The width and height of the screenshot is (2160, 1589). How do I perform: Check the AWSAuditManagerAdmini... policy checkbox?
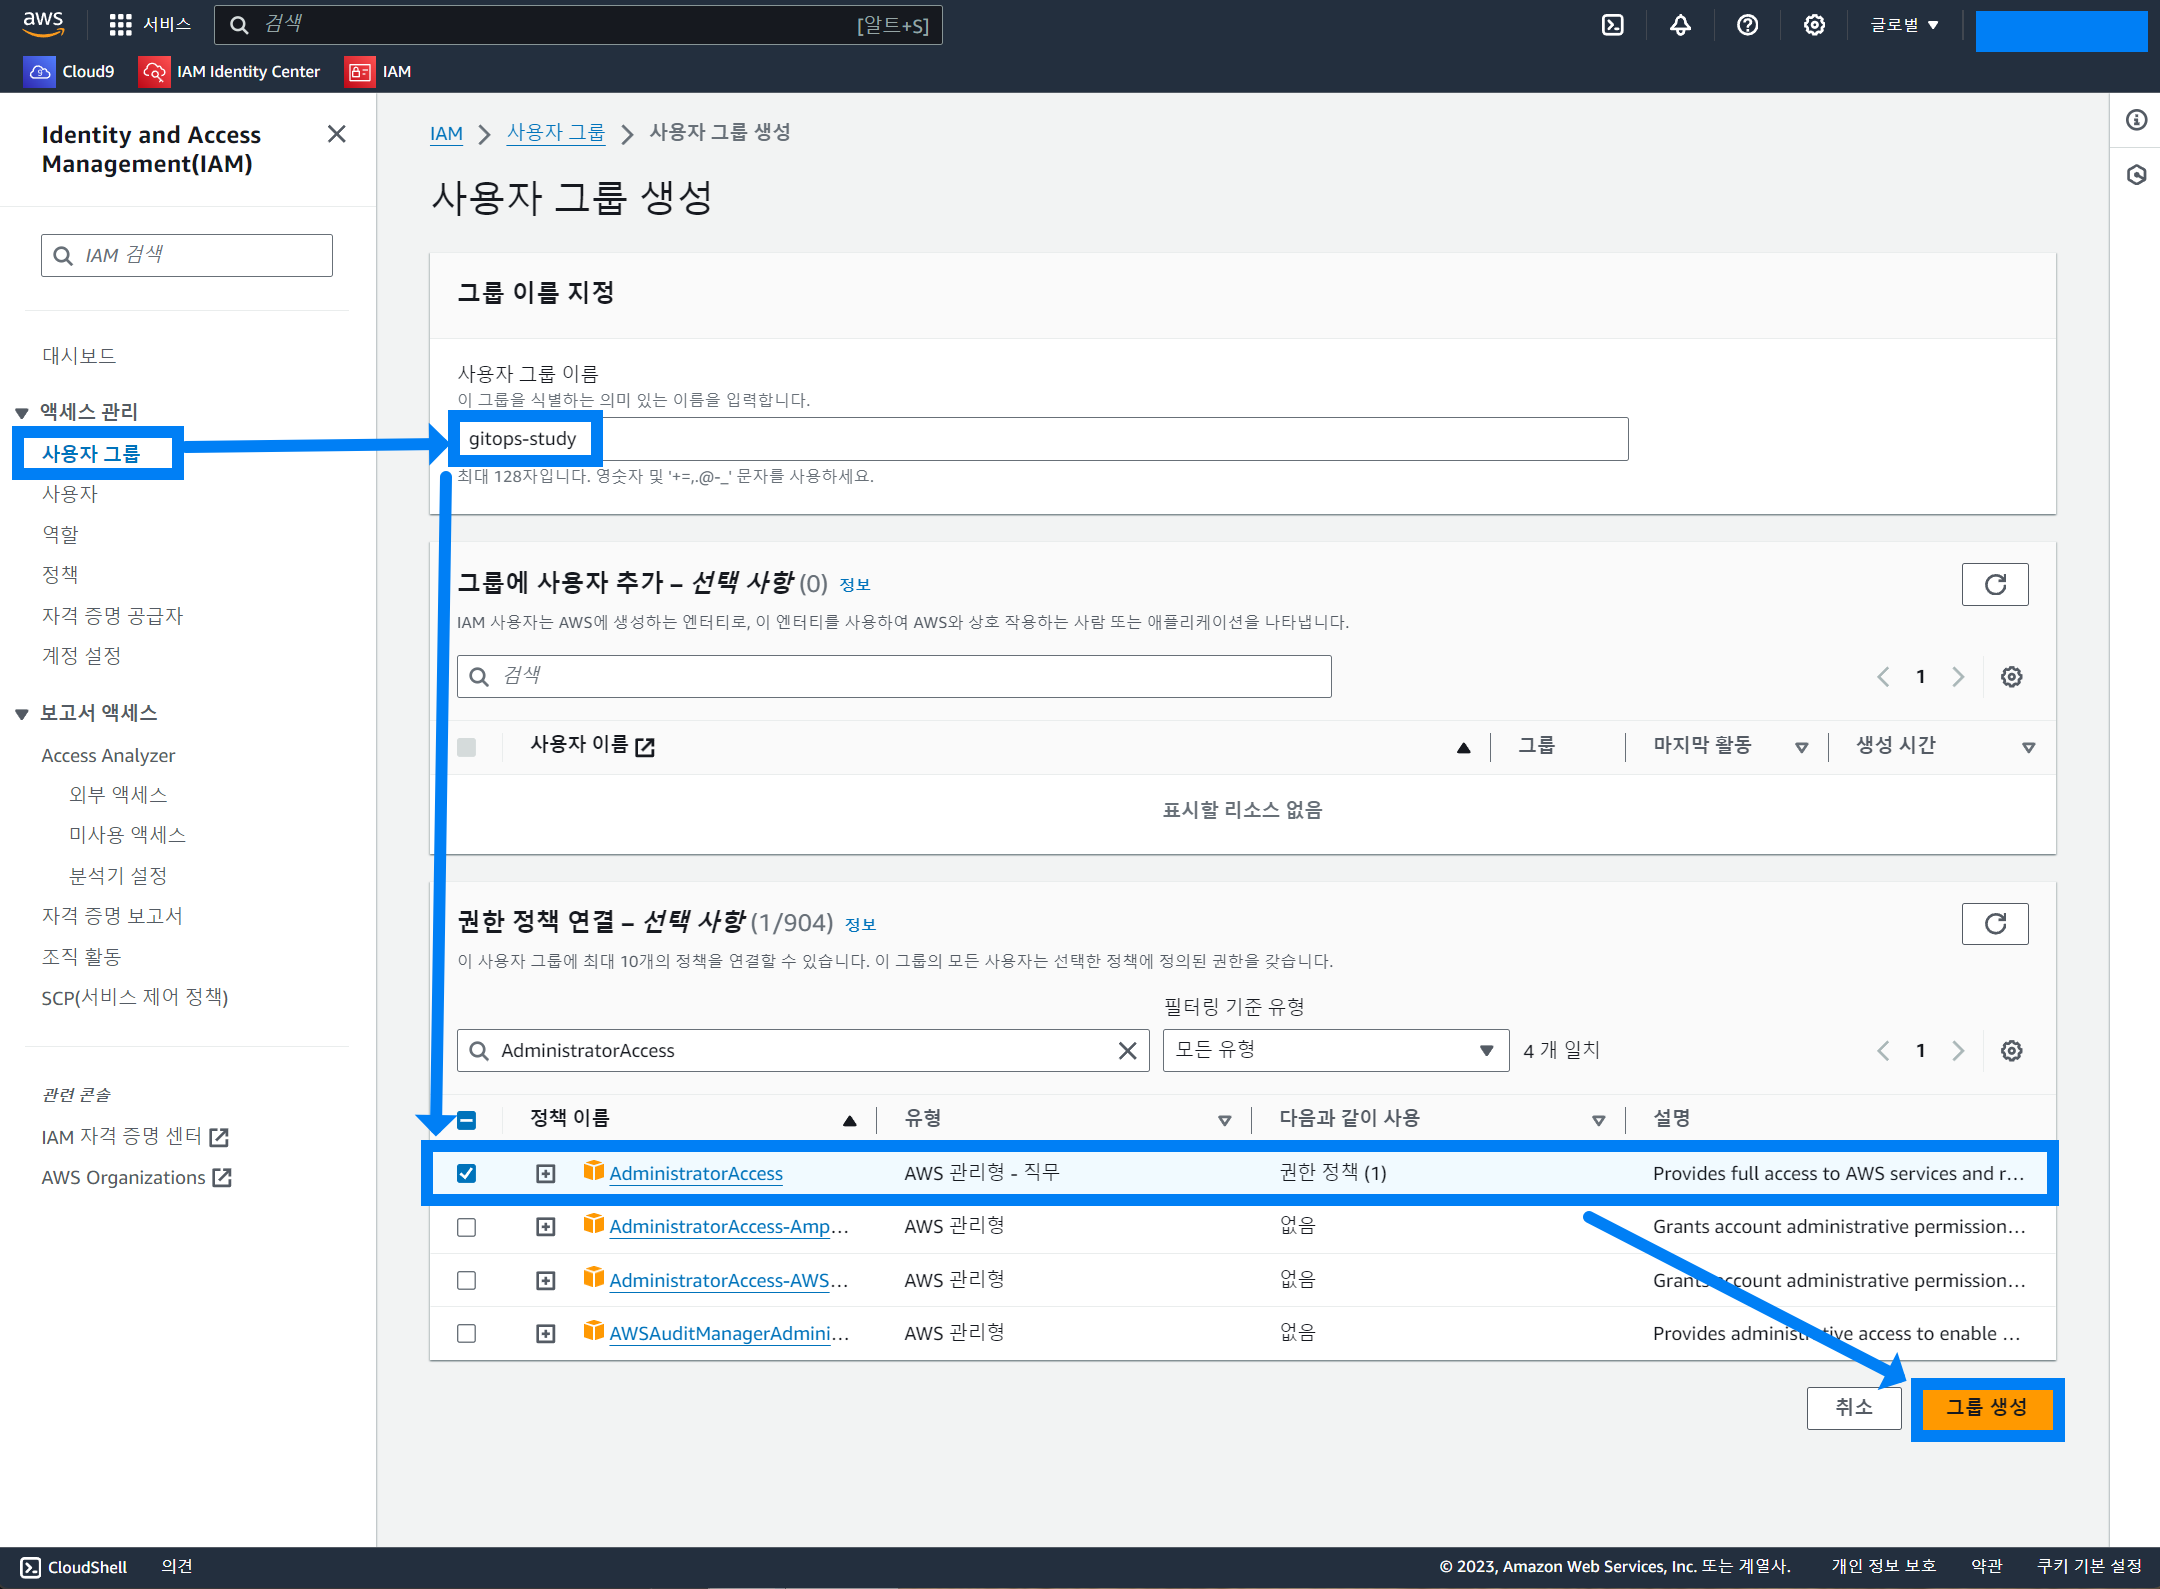466,1333
